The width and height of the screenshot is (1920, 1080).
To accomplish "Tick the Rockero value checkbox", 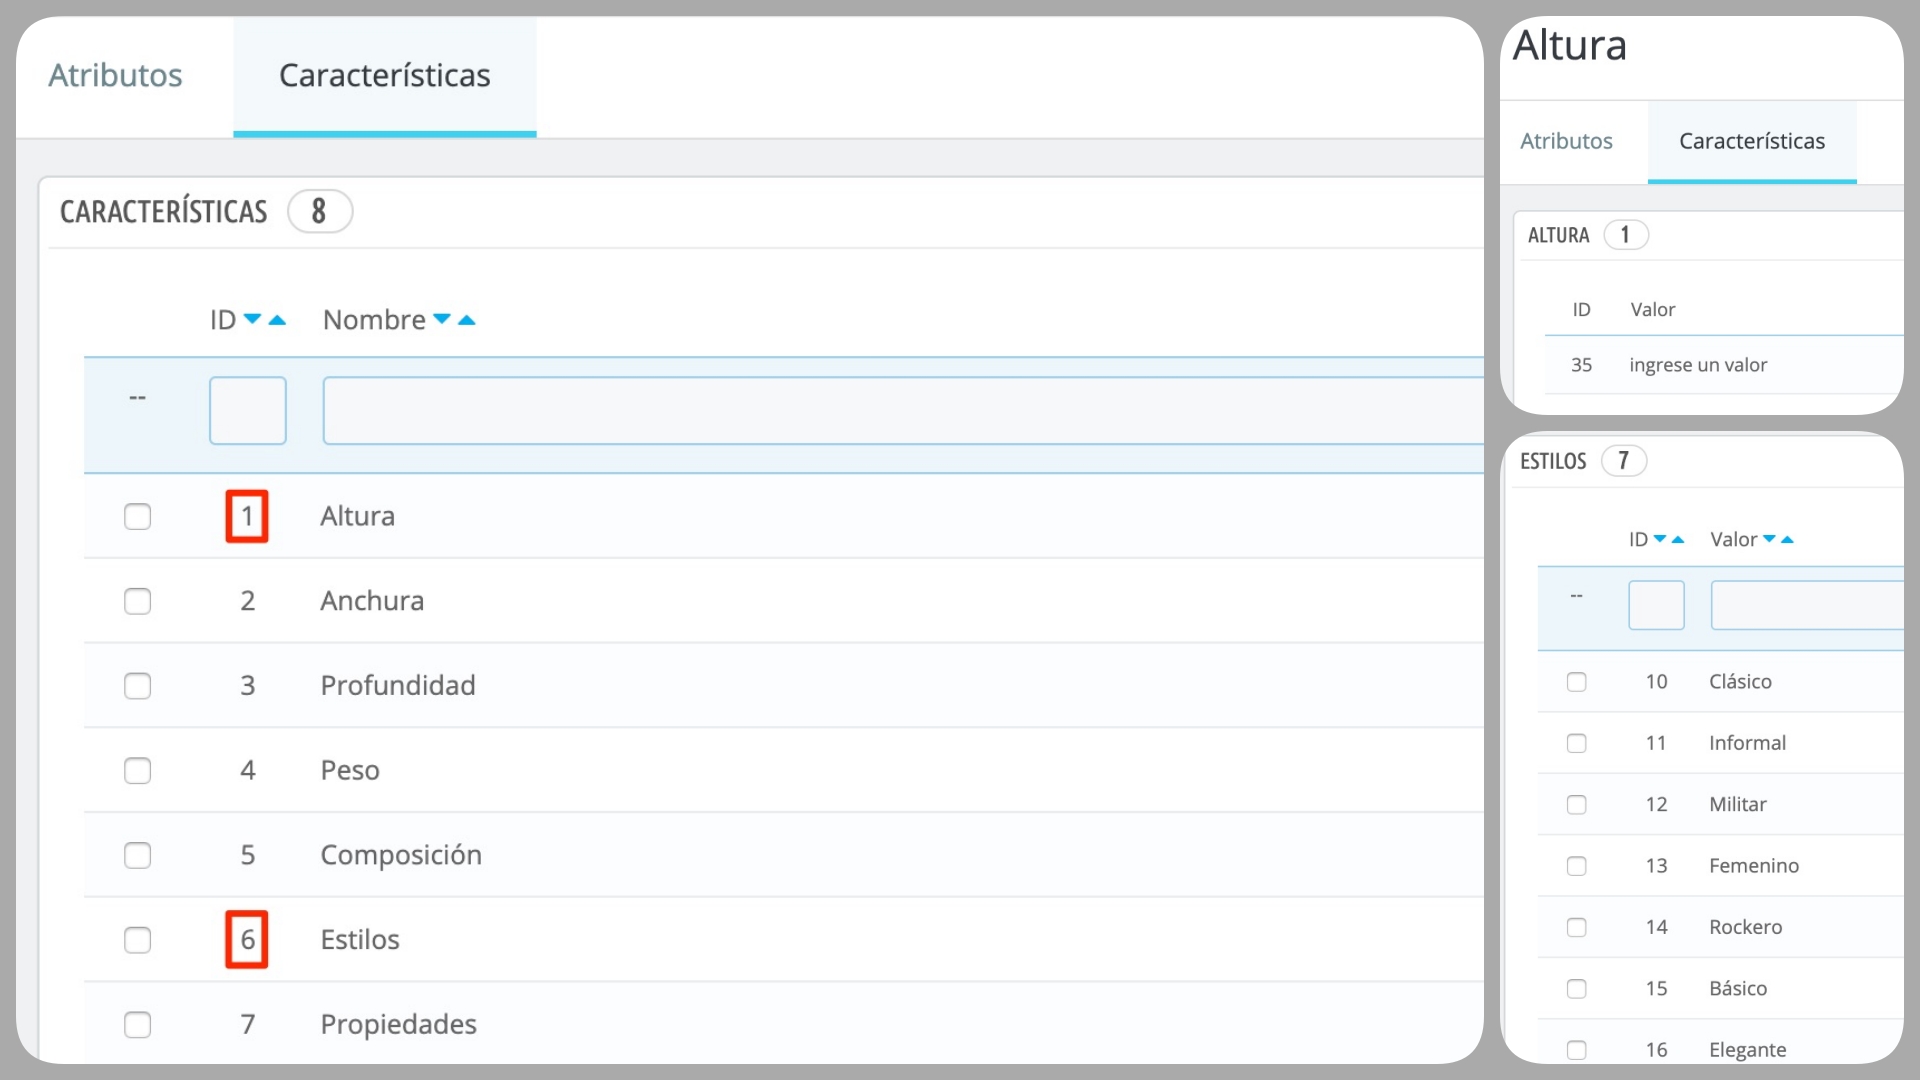I will pos(1577,927).
